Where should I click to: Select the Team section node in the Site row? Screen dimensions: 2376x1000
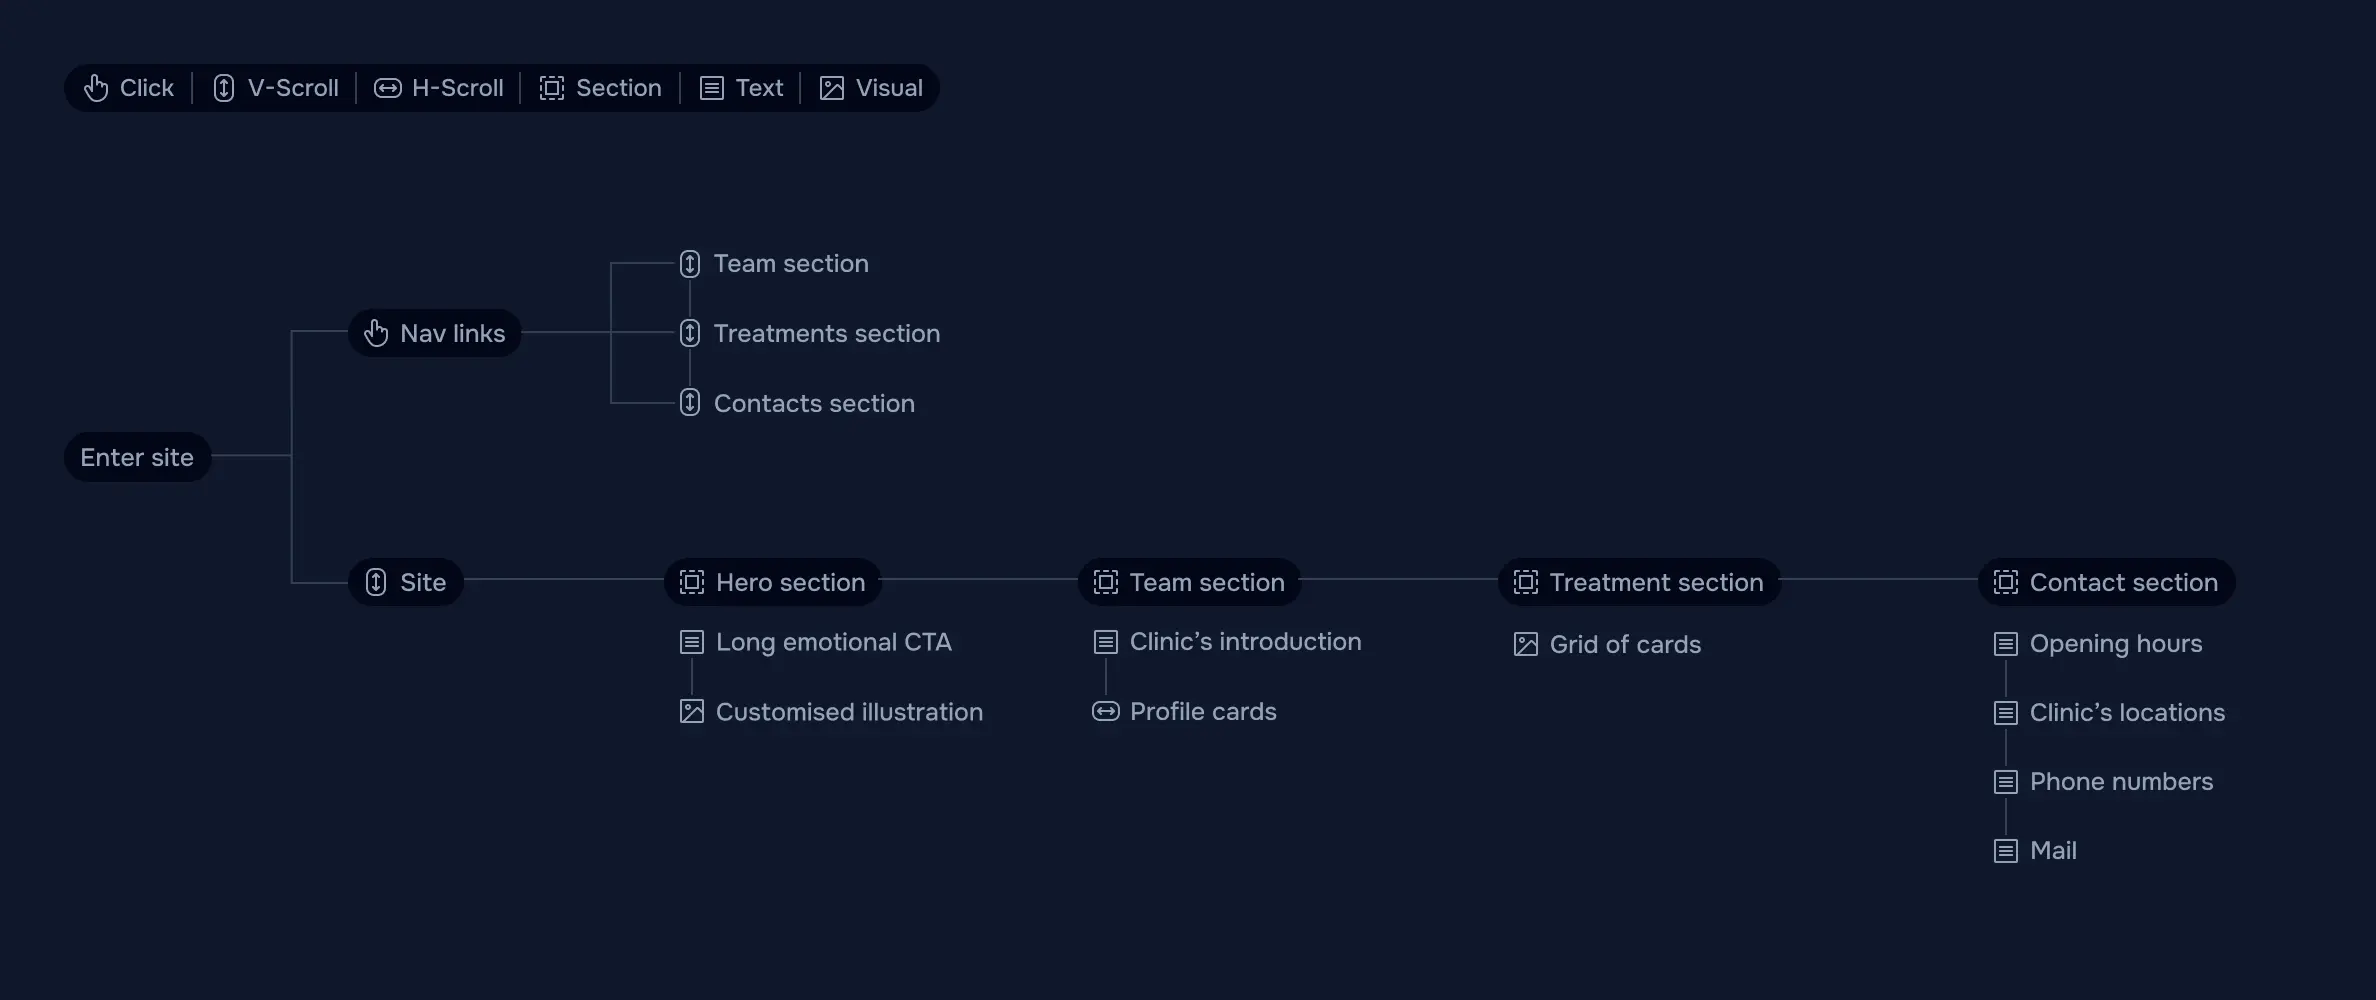(1189, 582)
